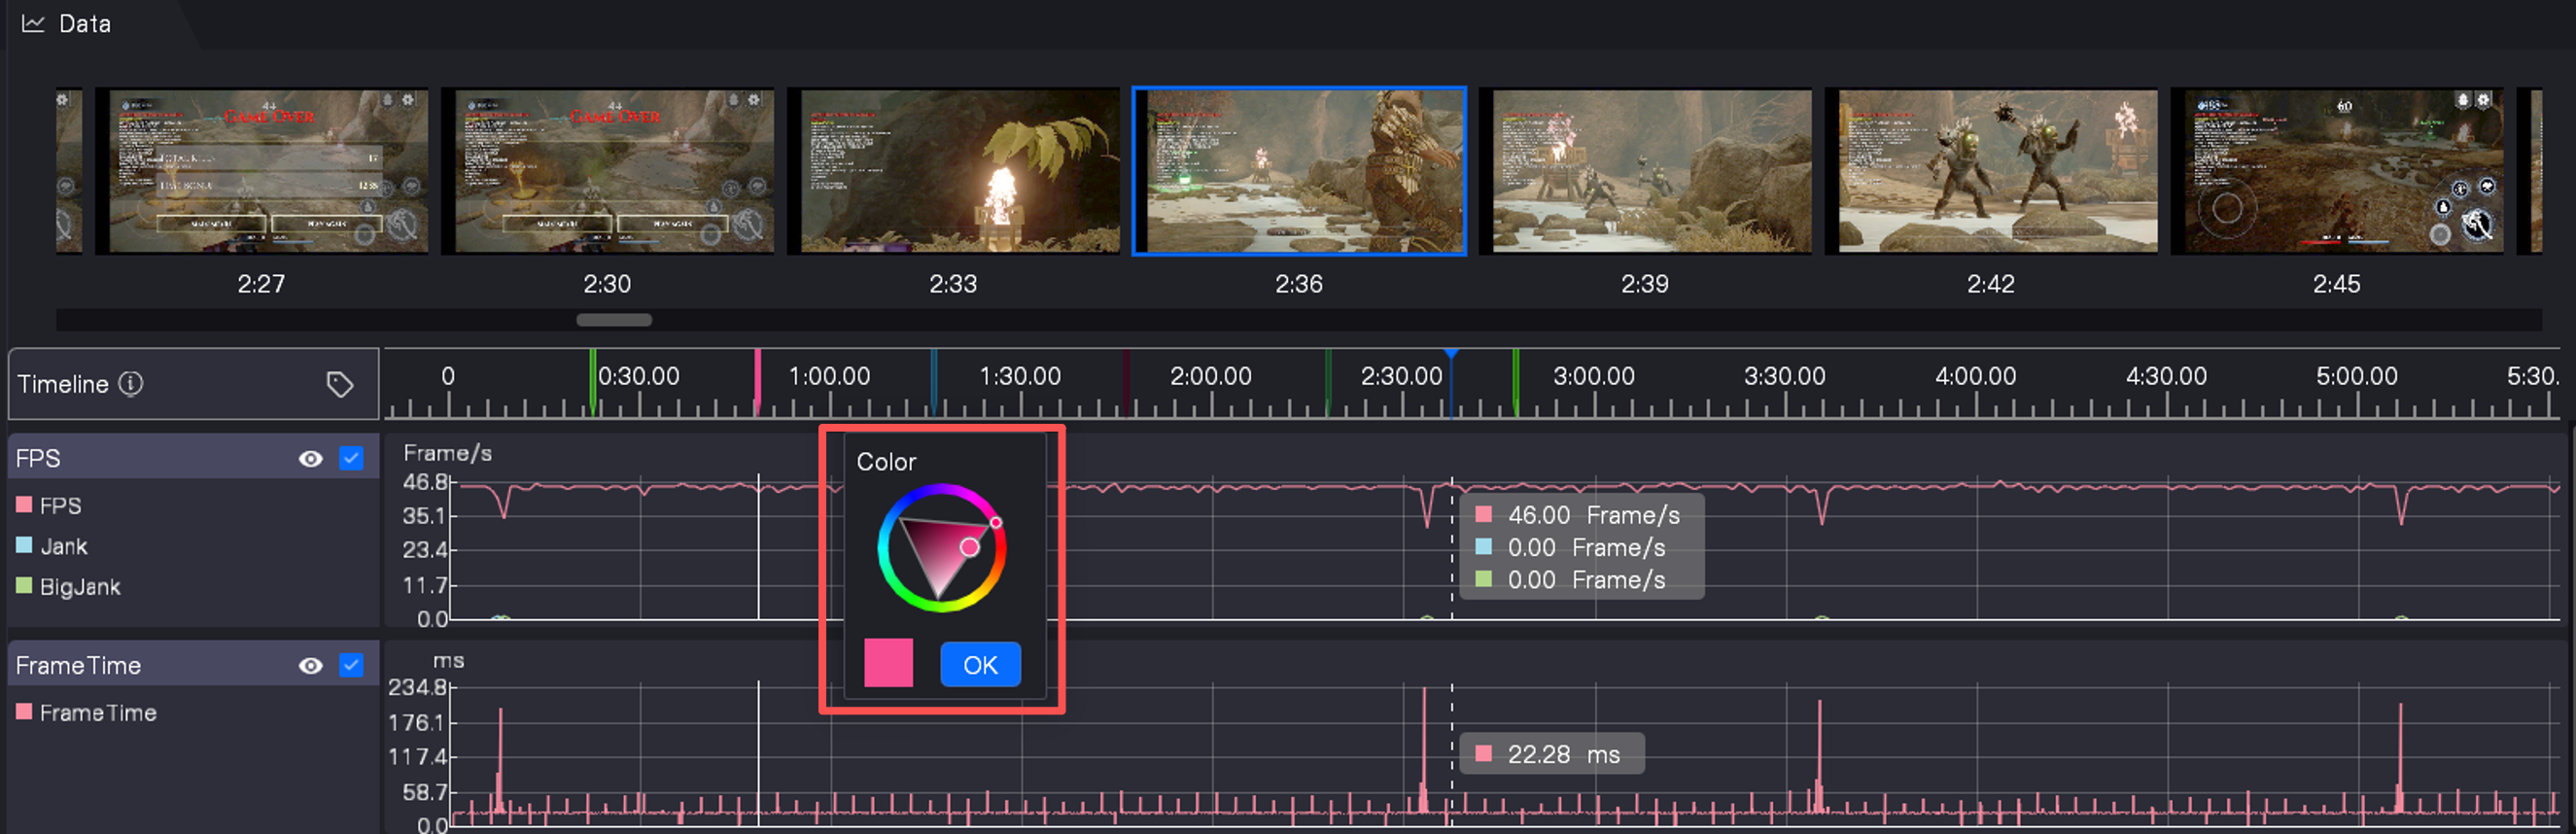
Task: Click the 1:00.00 timeline tick label
Action: pyautogui.click(x=829, y=376)
